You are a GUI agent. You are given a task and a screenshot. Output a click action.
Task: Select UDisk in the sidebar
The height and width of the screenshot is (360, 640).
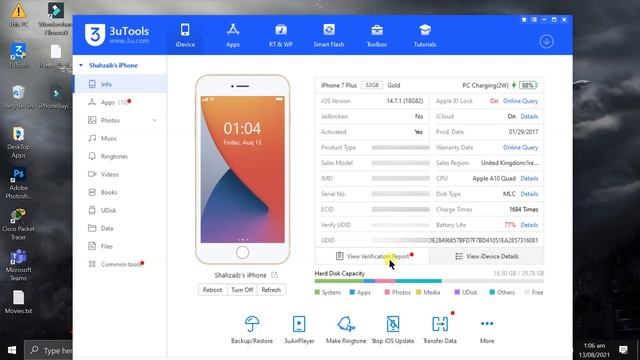coord(120,210)
